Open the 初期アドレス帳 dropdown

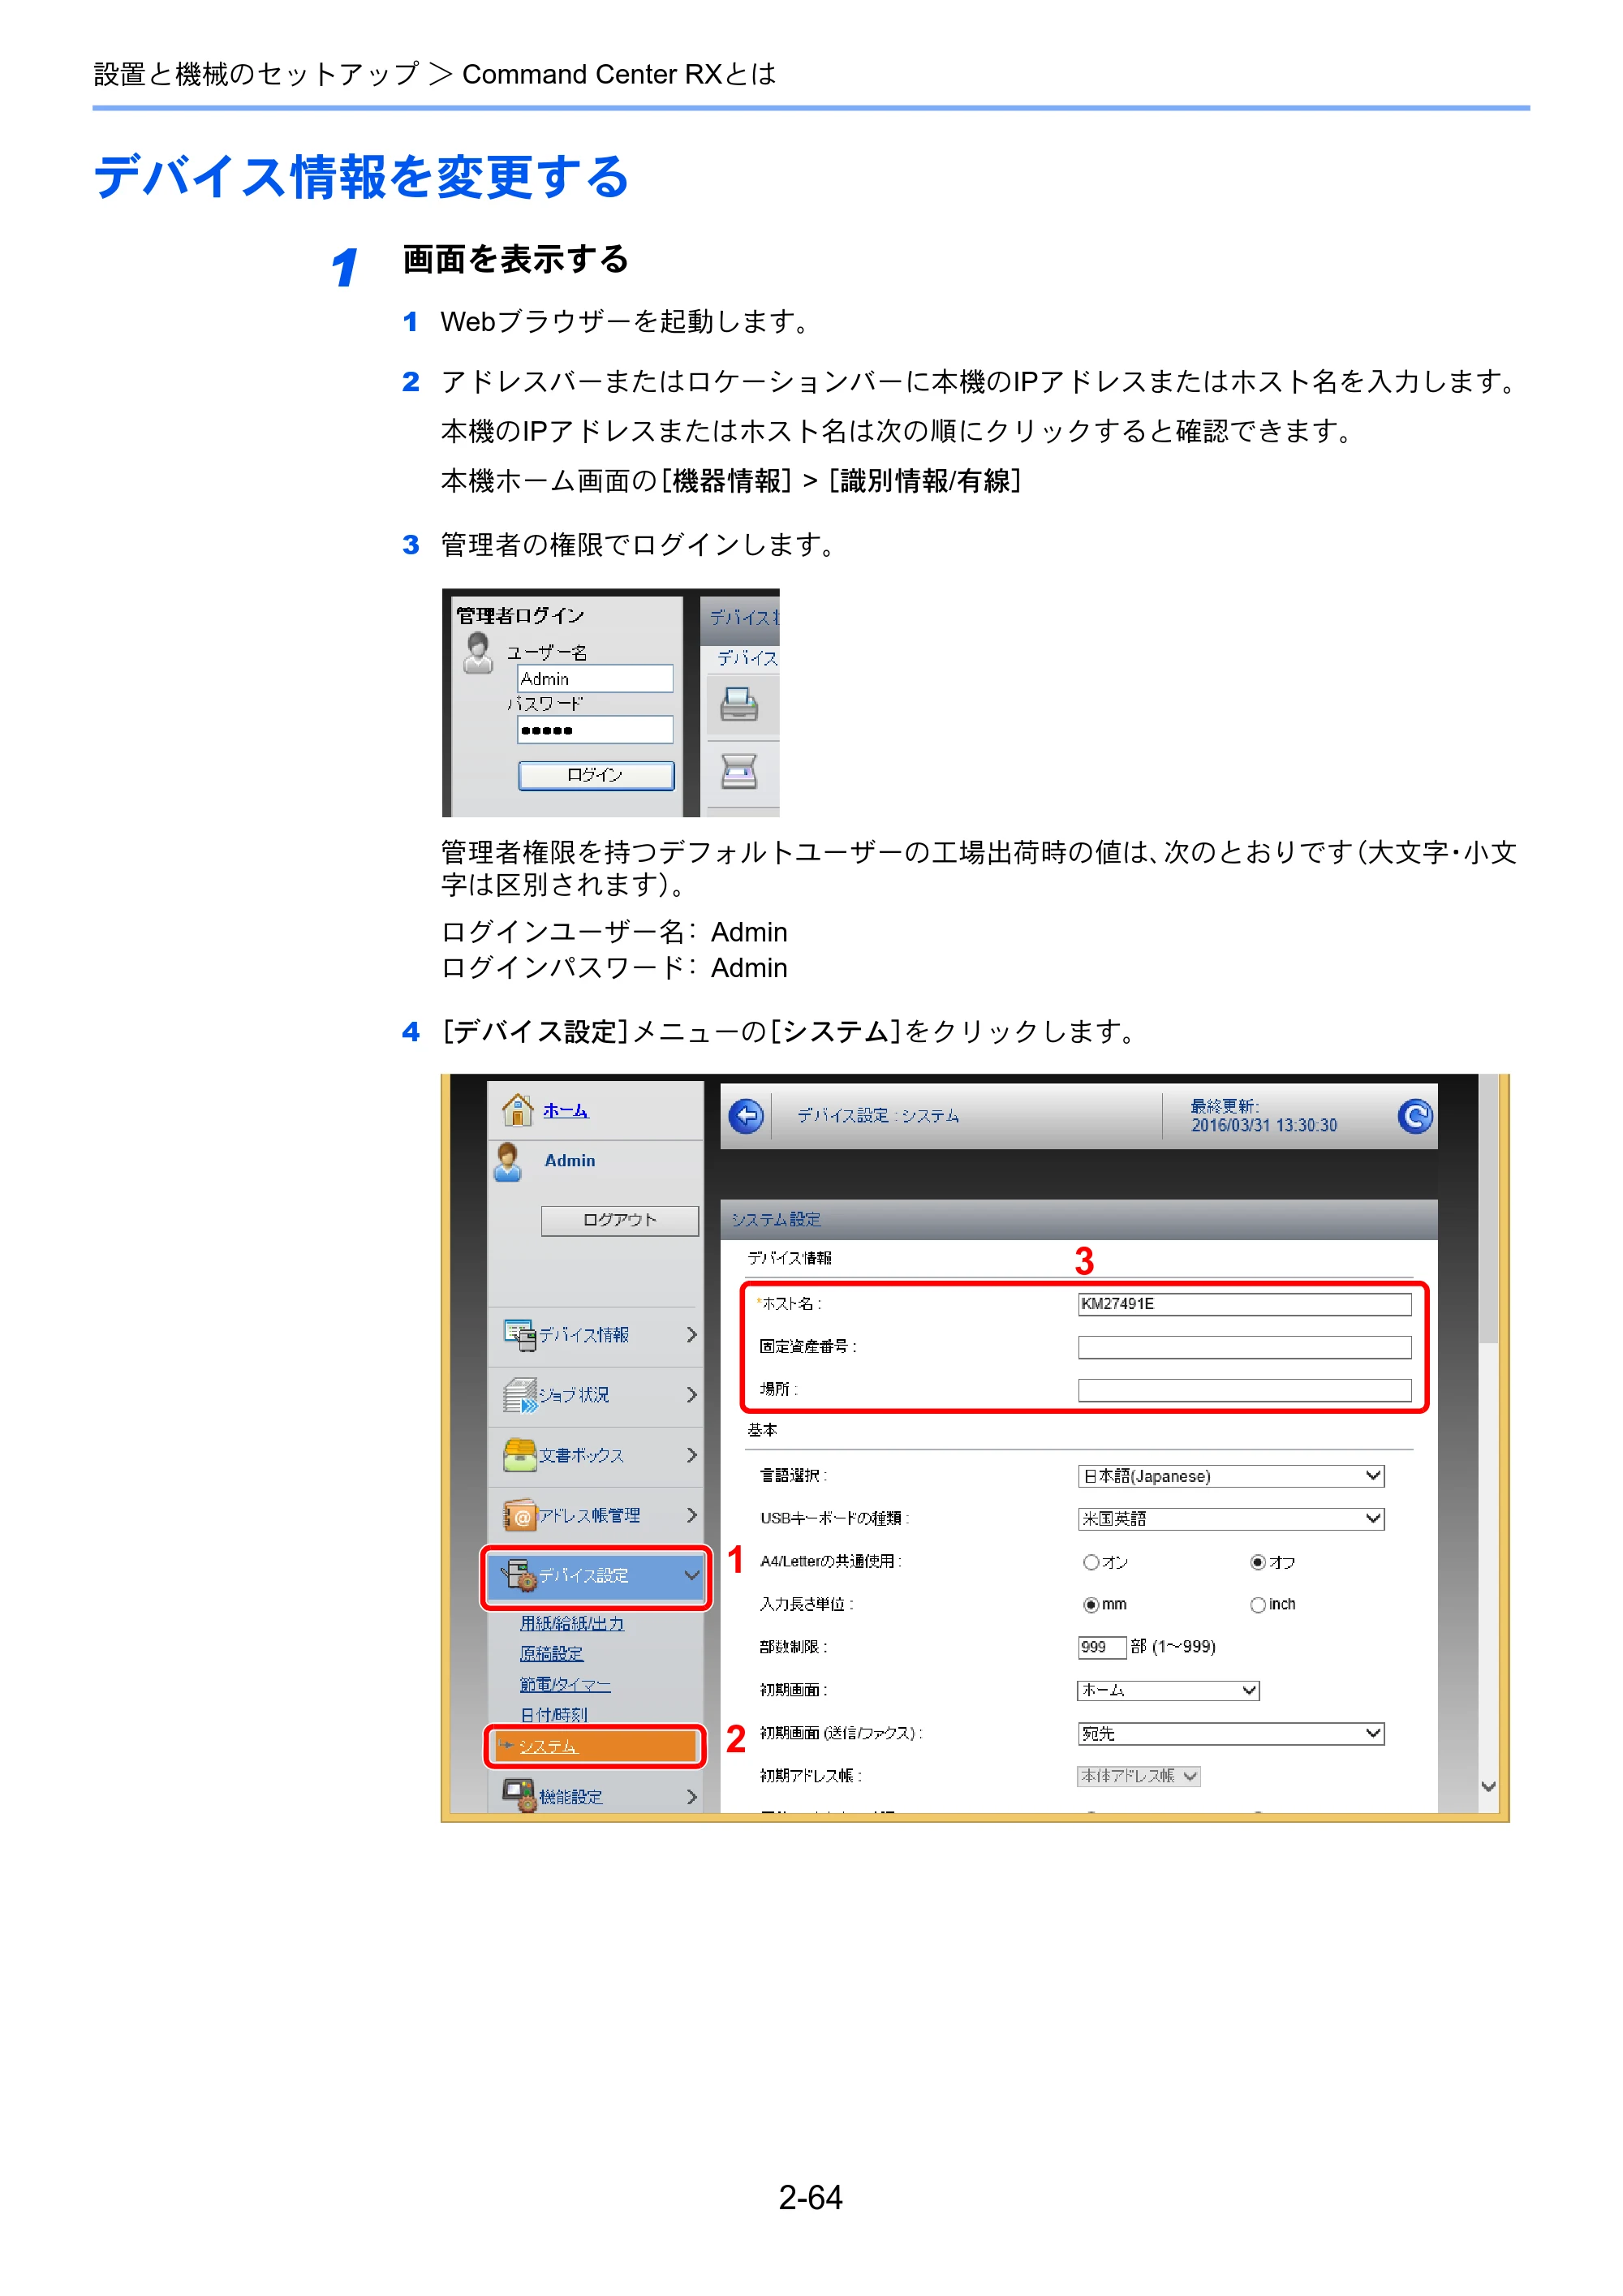coord(1139,1776)
